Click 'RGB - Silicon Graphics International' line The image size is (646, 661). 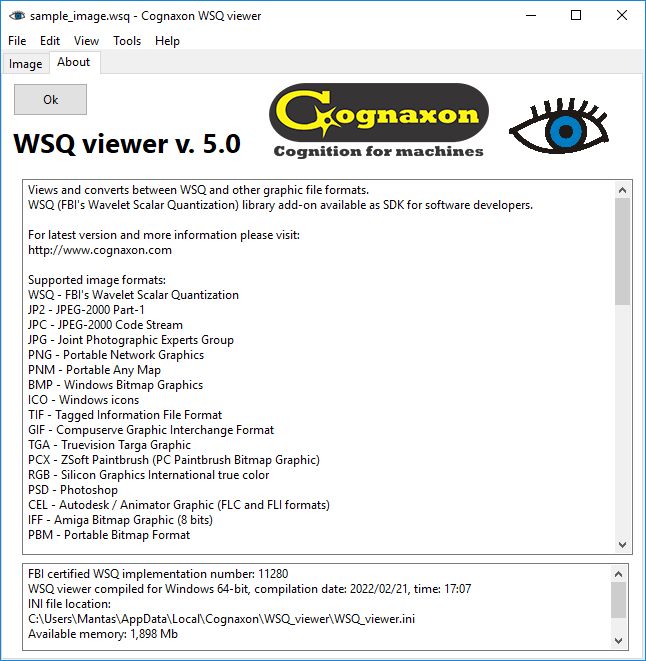pos(148,475)
